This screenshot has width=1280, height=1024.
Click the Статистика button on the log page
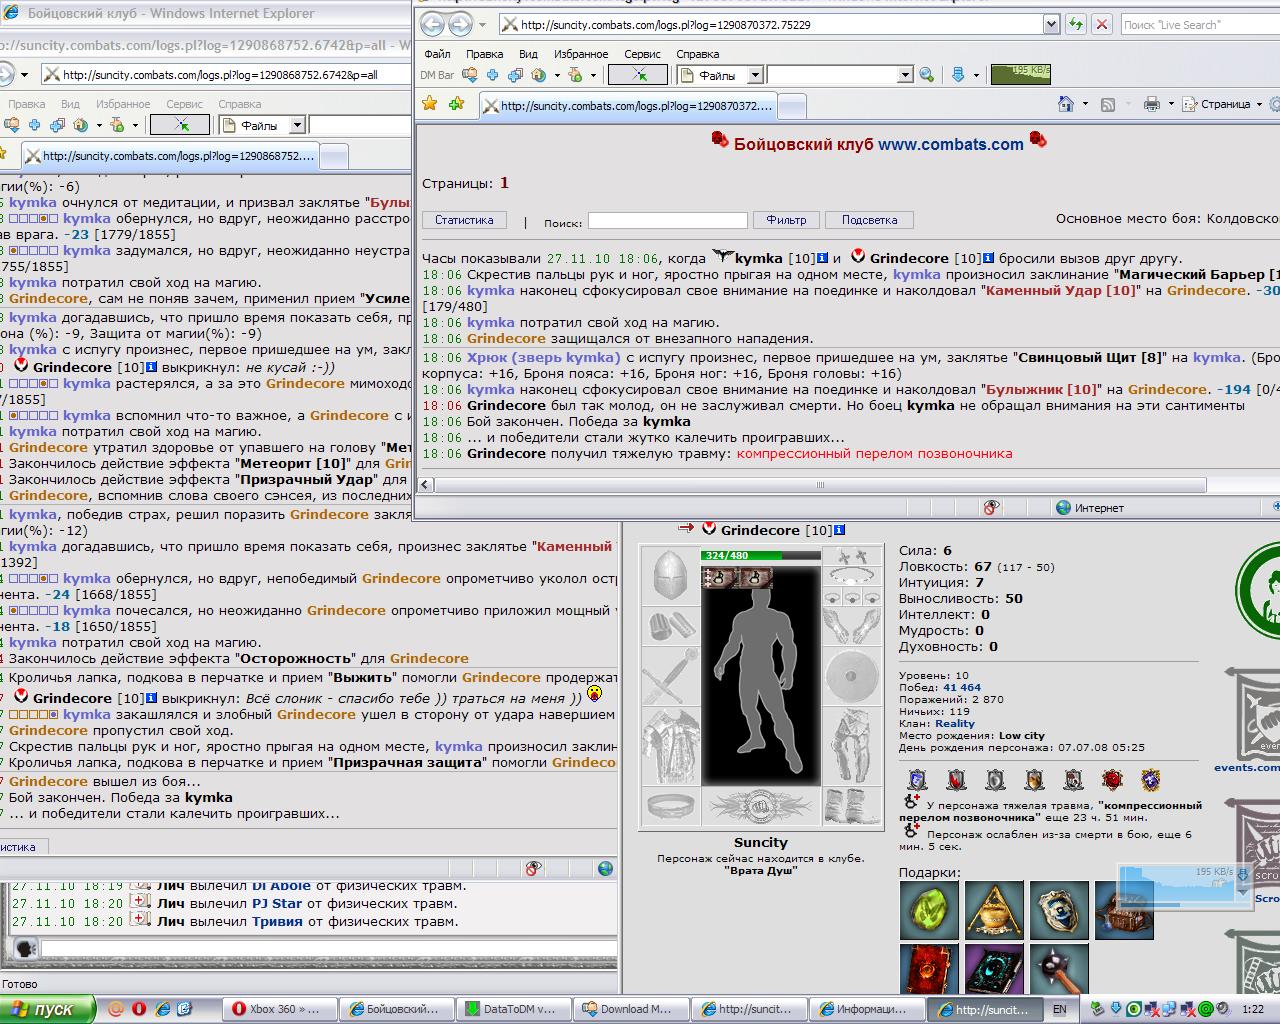464,220
